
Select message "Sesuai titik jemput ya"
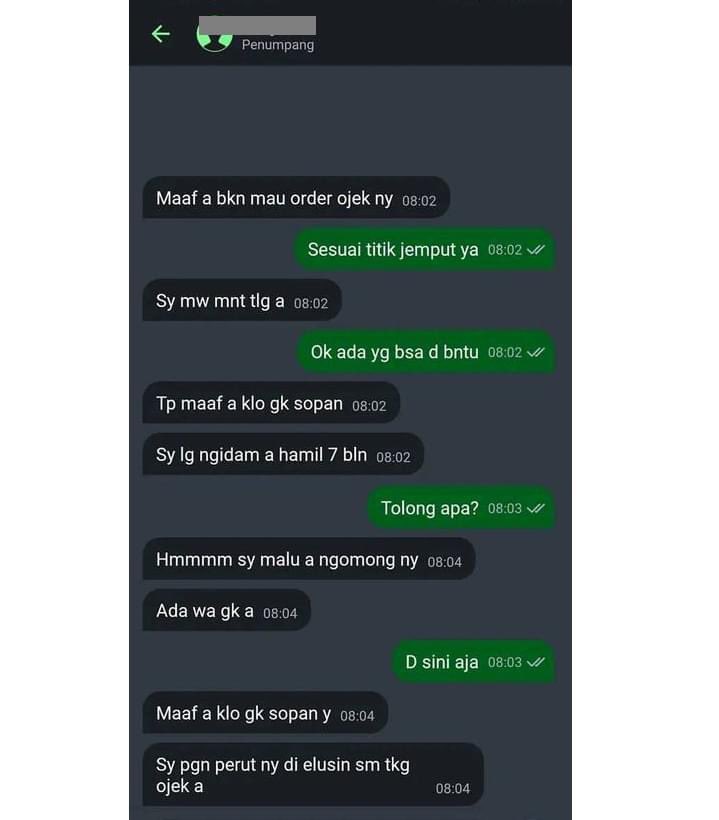coord(425,249)
